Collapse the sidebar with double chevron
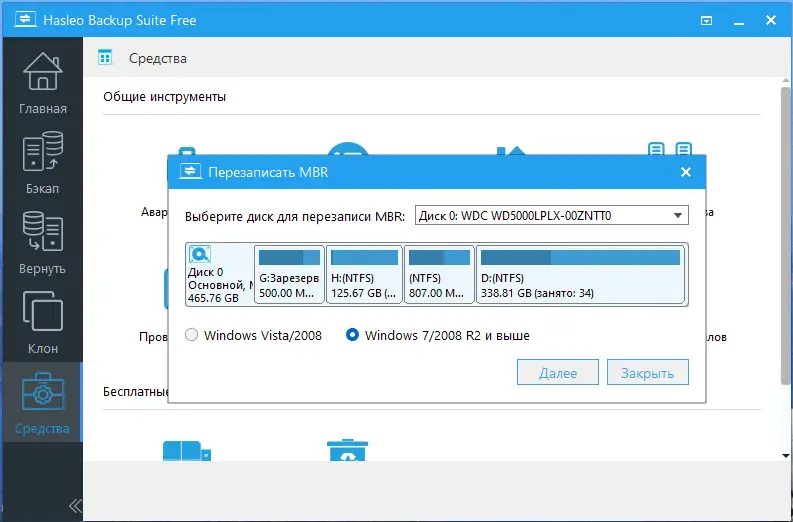Image resolution: width=793 pixels, height=522 pixels. point(75,506)
